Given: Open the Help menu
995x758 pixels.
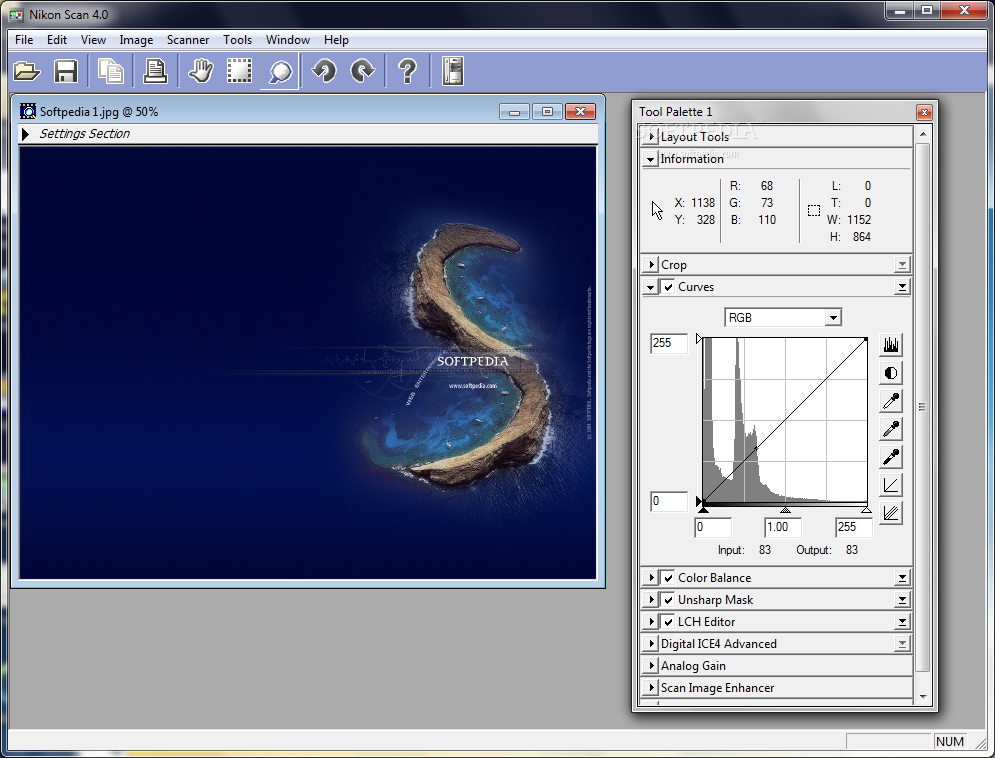Looking at the screenshot, I should coord(336,40).
